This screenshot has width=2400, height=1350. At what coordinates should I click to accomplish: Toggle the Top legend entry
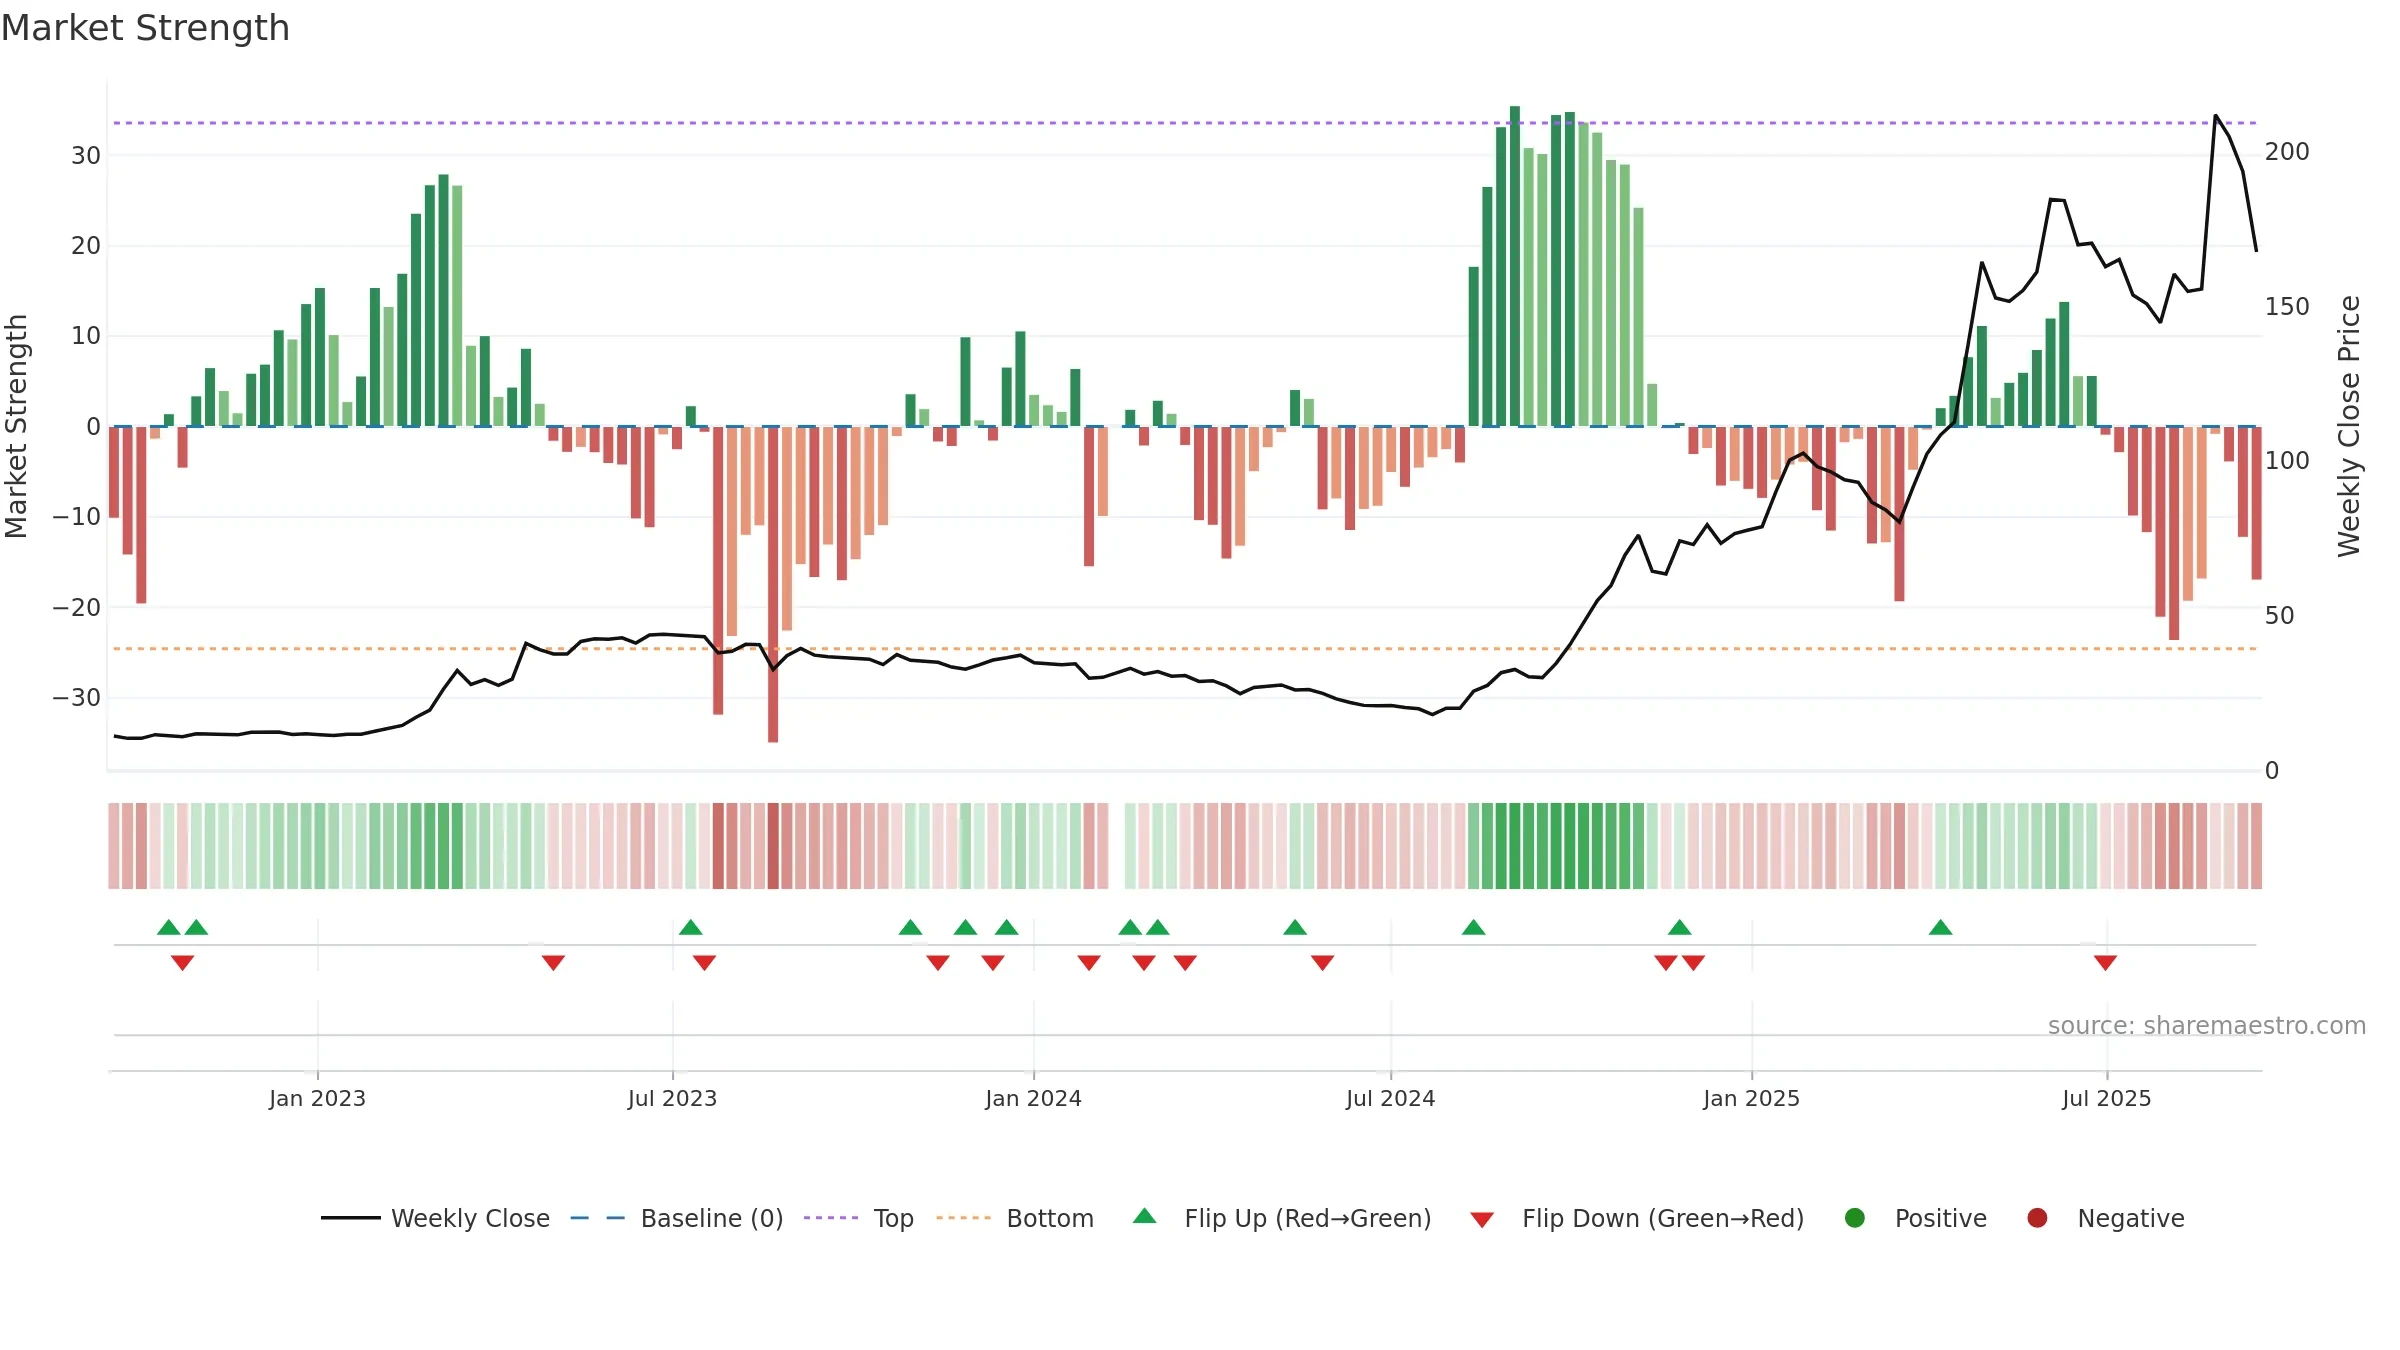pos(859,1218)
